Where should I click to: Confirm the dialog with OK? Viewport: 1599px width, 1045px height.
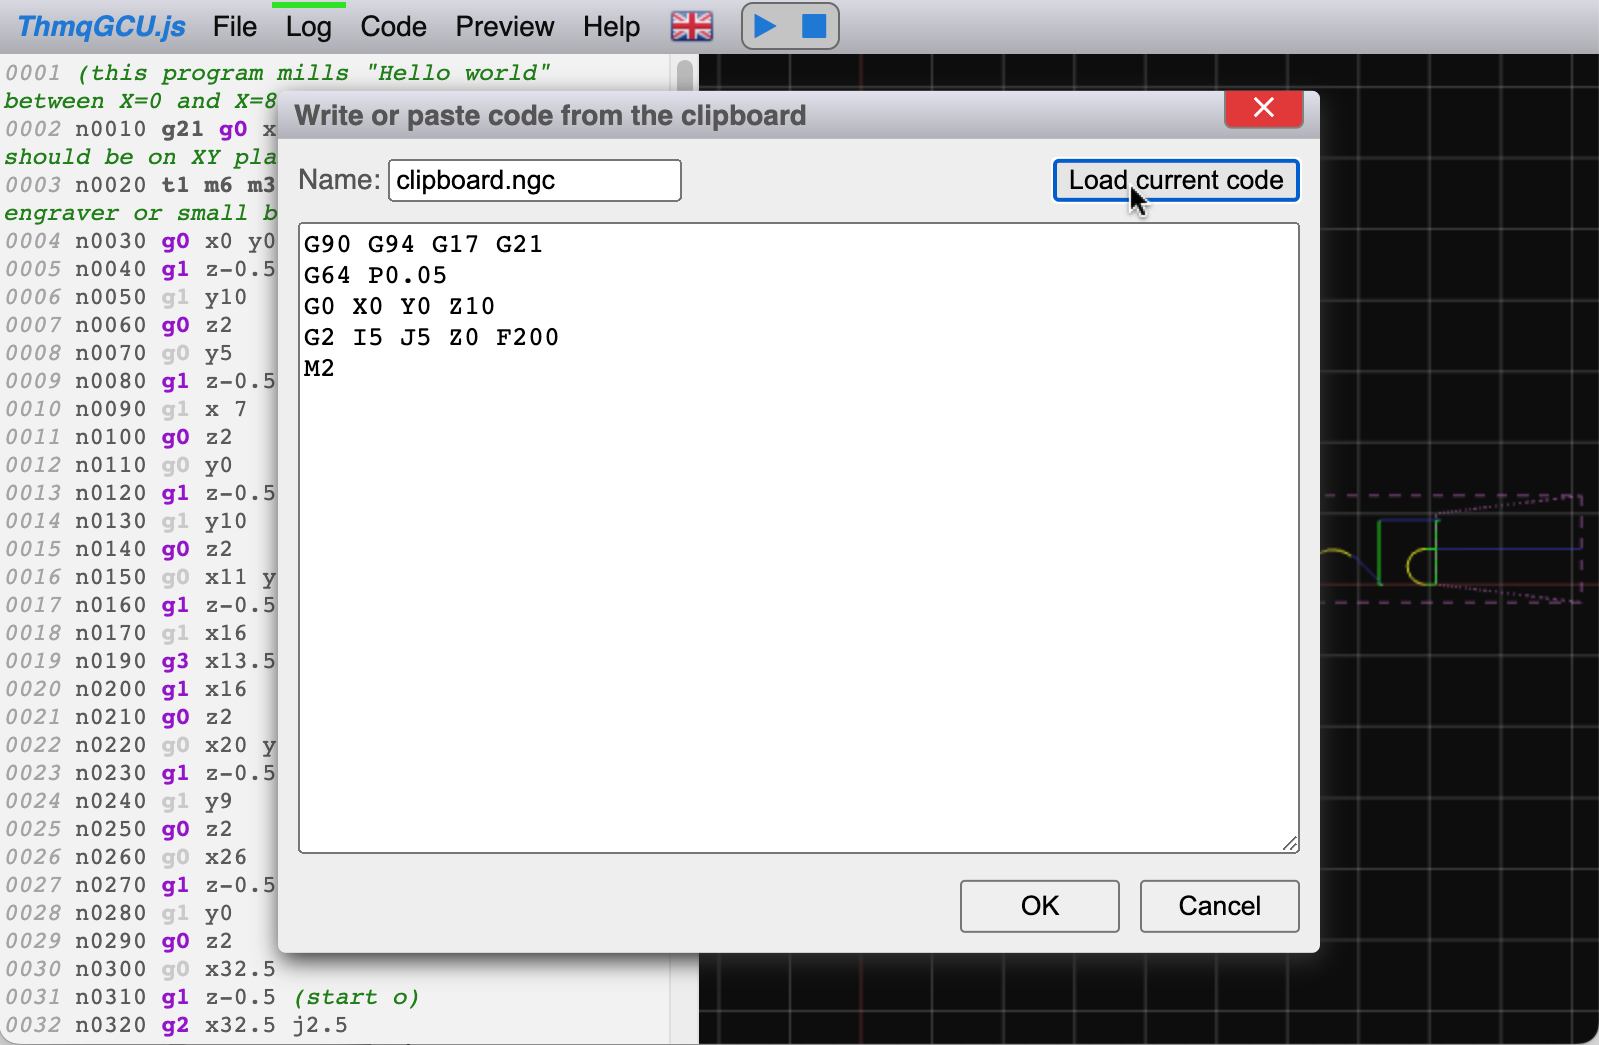pyautogui.click(x=1039, y=906)
